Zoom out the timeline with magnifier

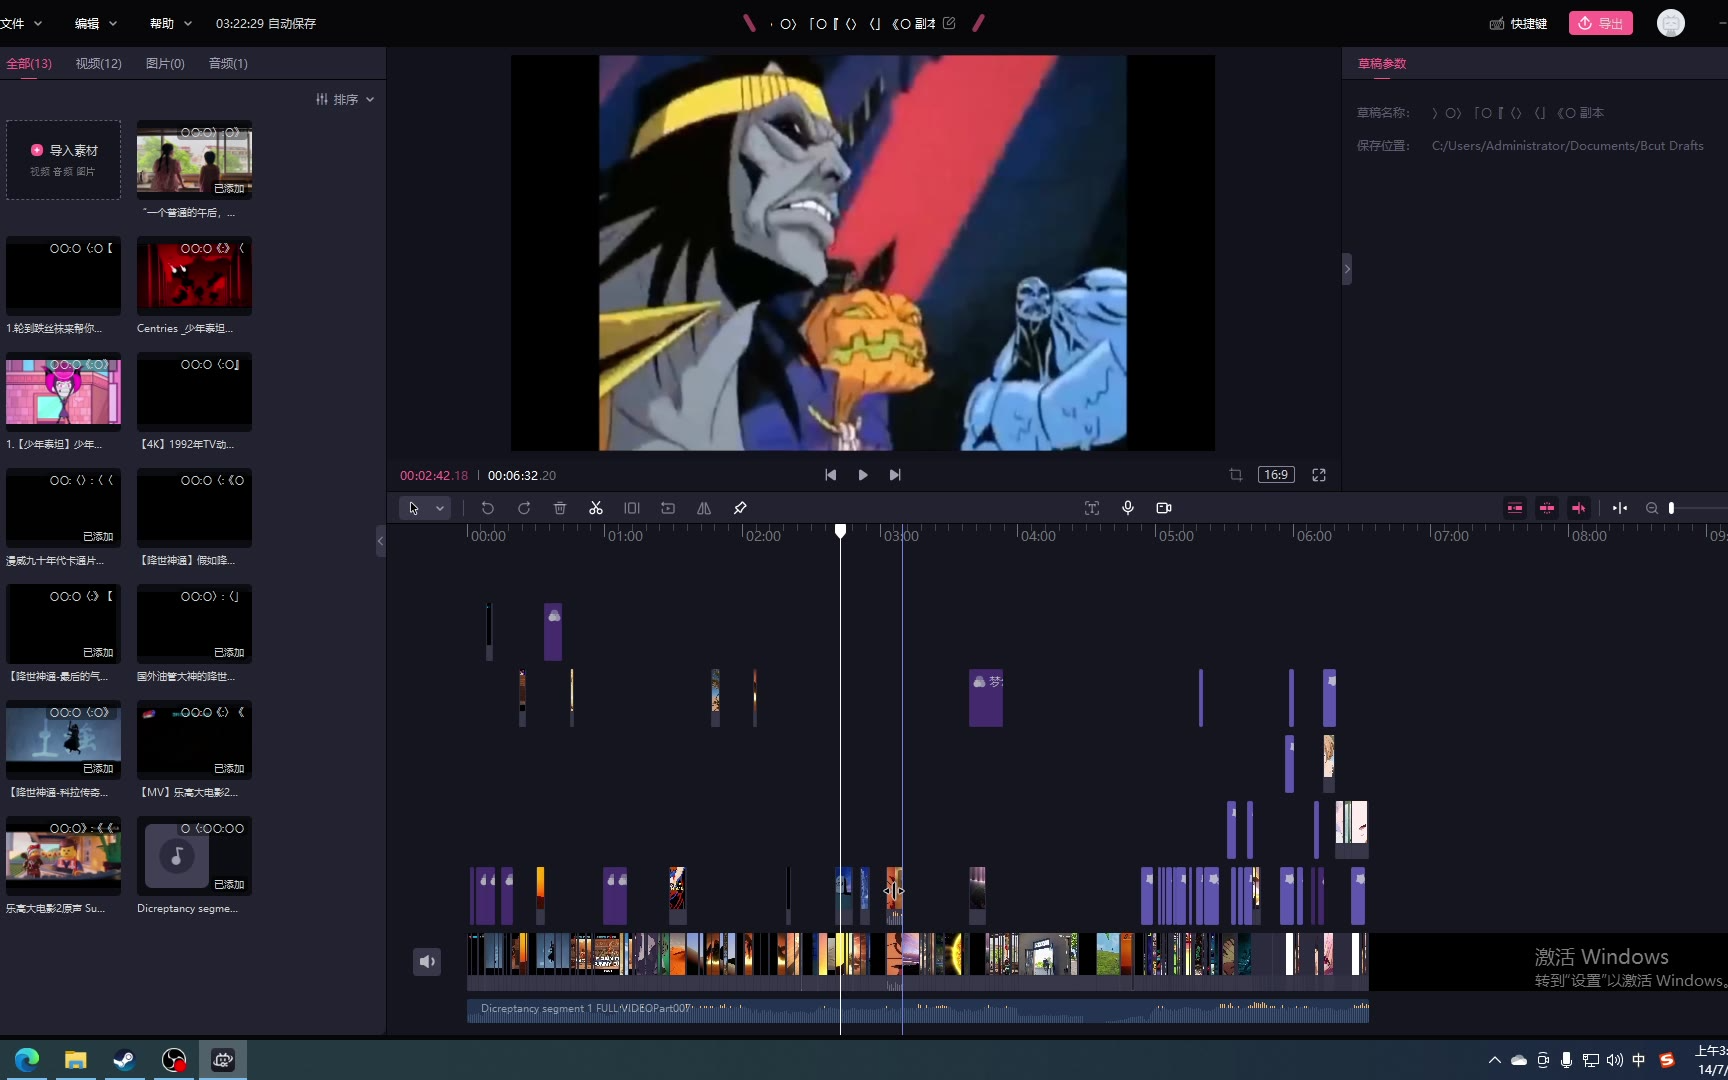coord(1652,508)
